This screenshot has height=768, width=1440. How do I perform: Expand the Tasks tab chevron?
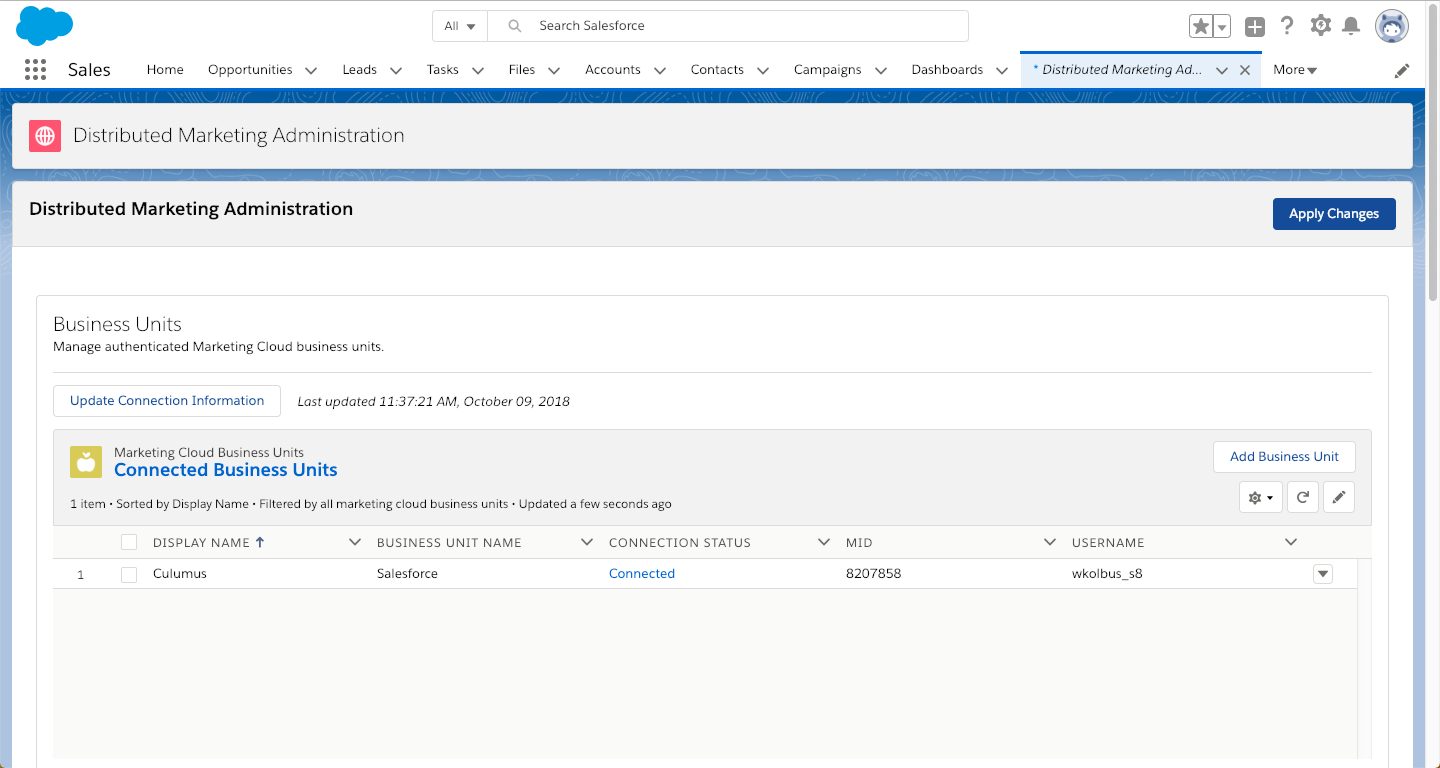[x=478, y=70]
